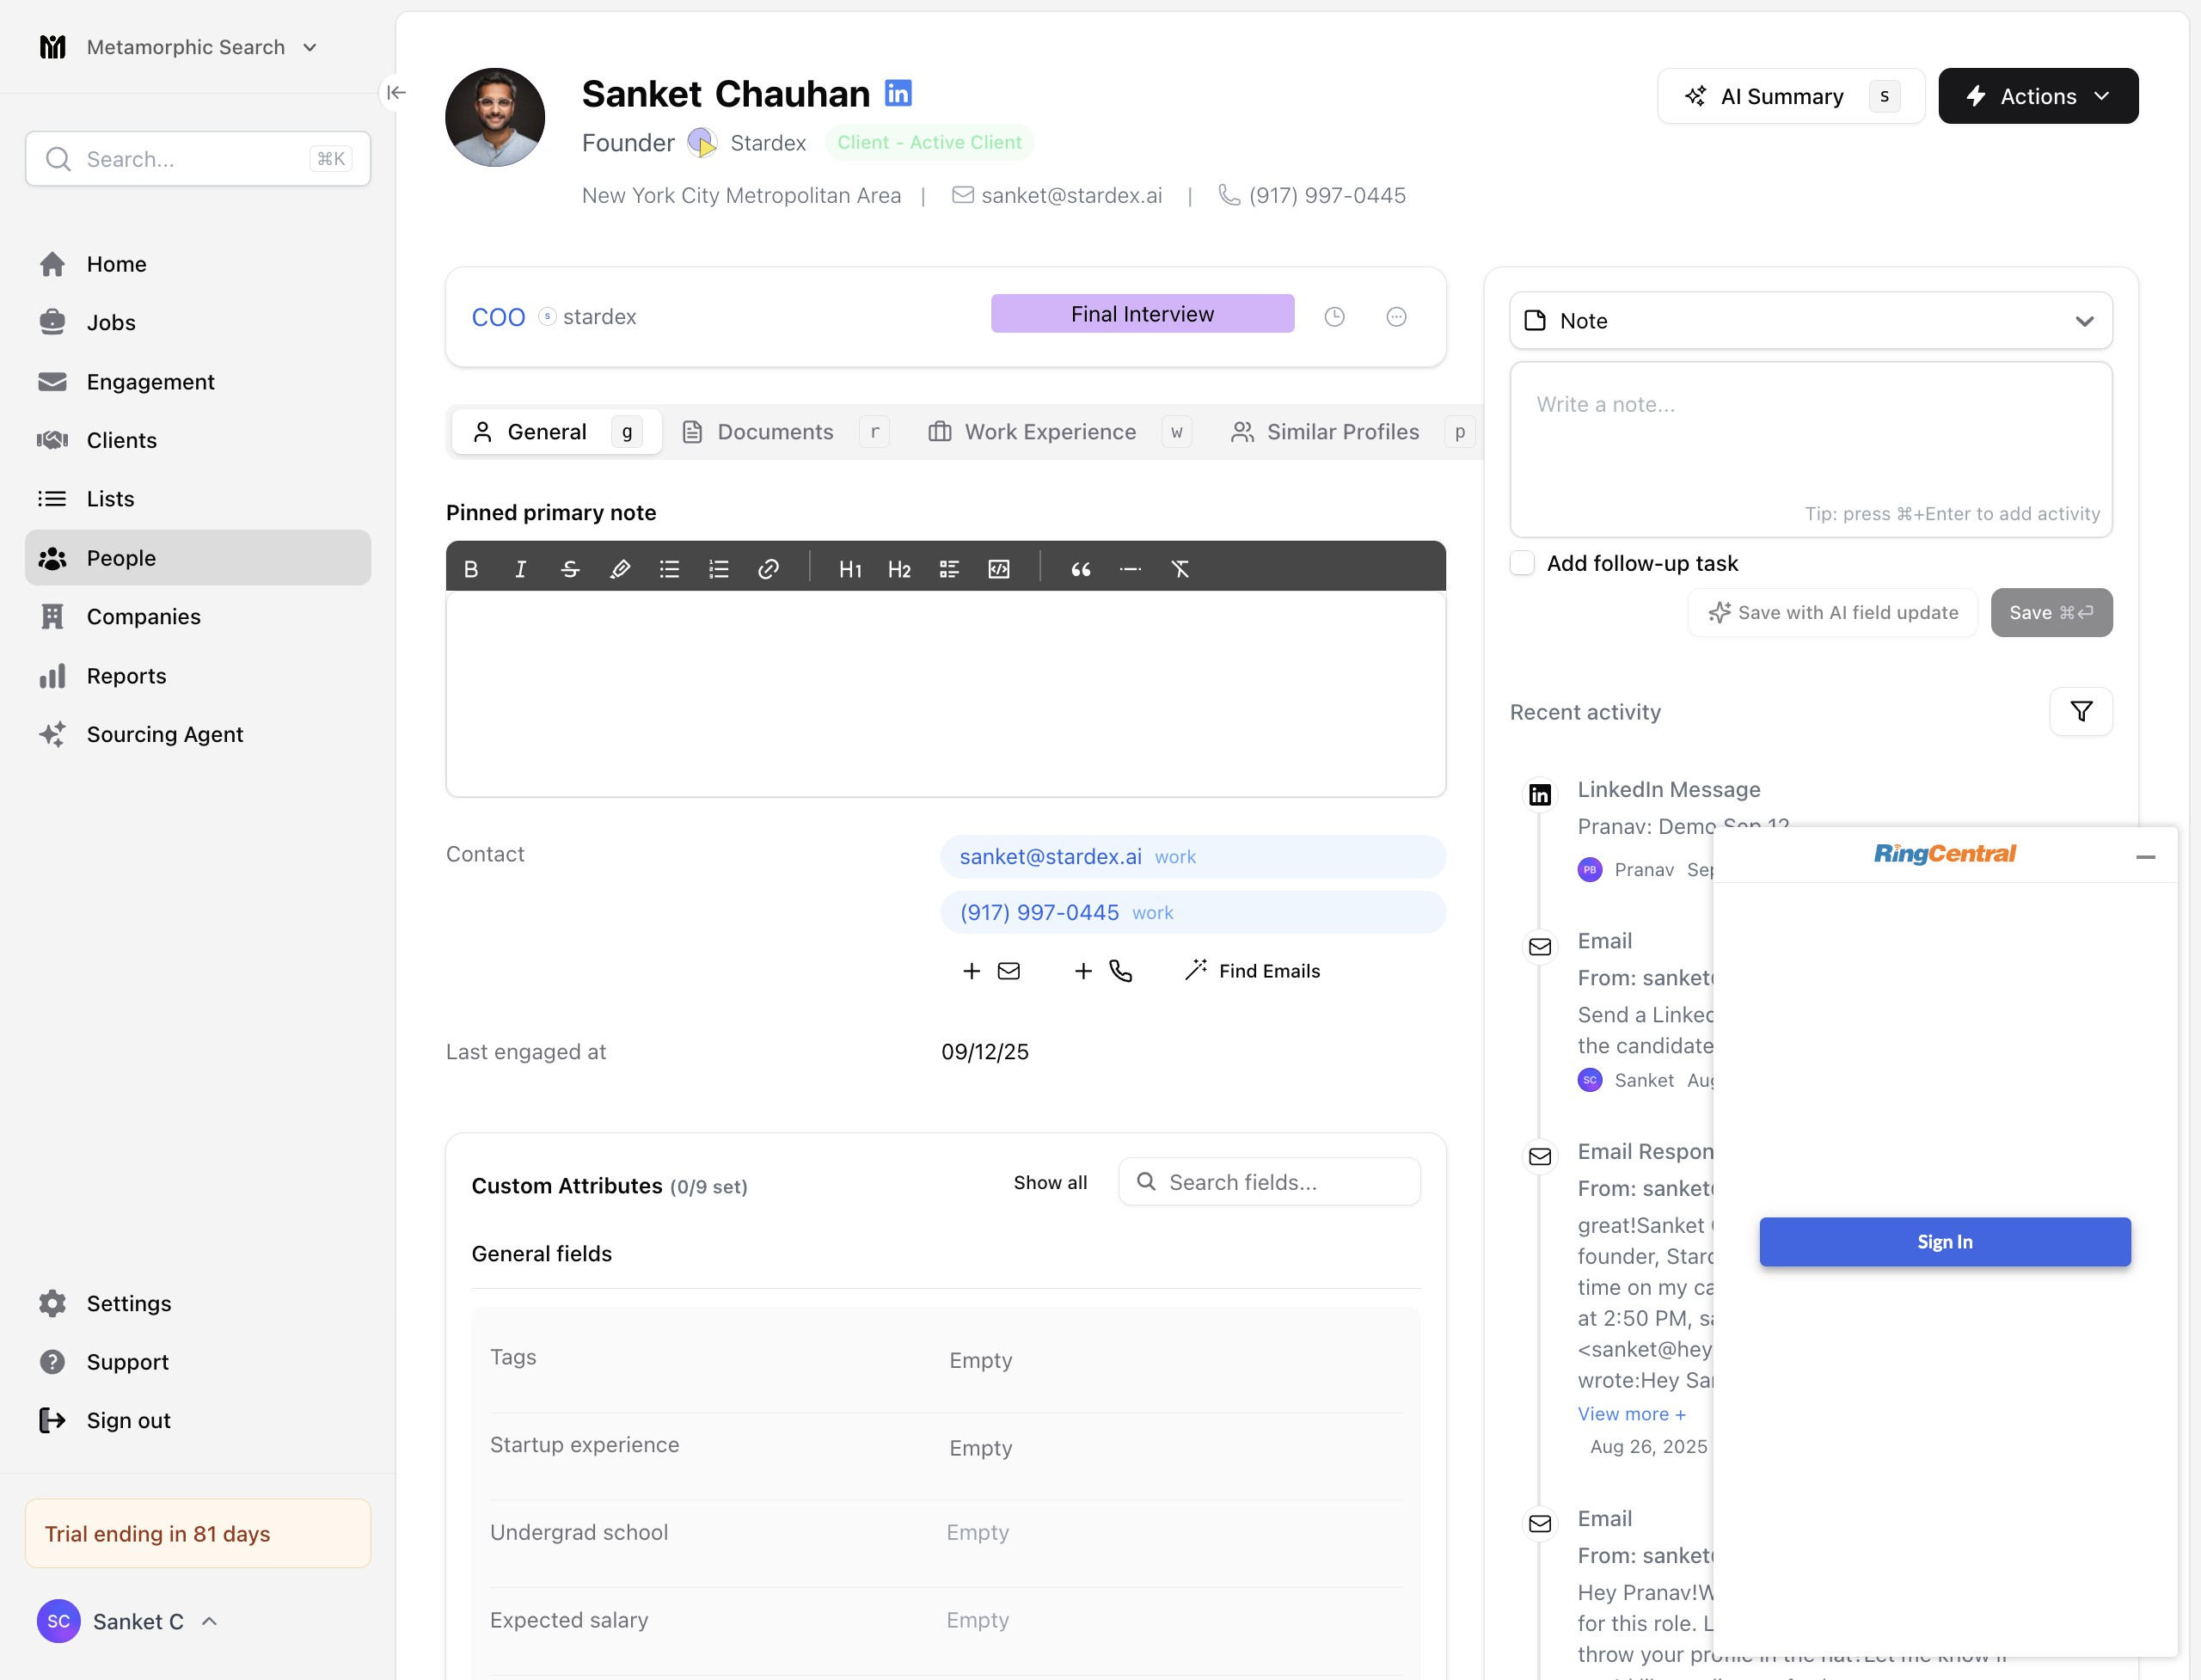Open recent activity filter

tap(2081, 711)
